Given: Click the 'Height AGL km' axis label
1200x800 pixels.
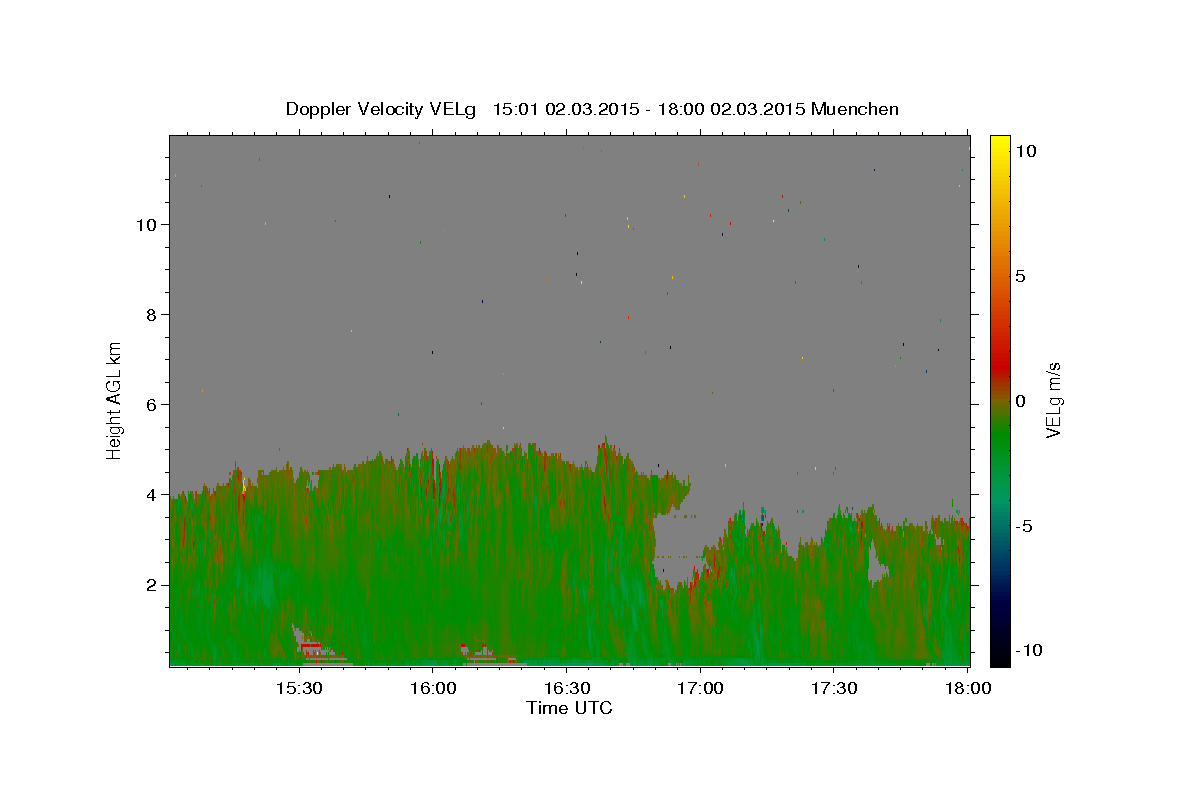Looking at the screenshot, I should (x=114, y=399).
